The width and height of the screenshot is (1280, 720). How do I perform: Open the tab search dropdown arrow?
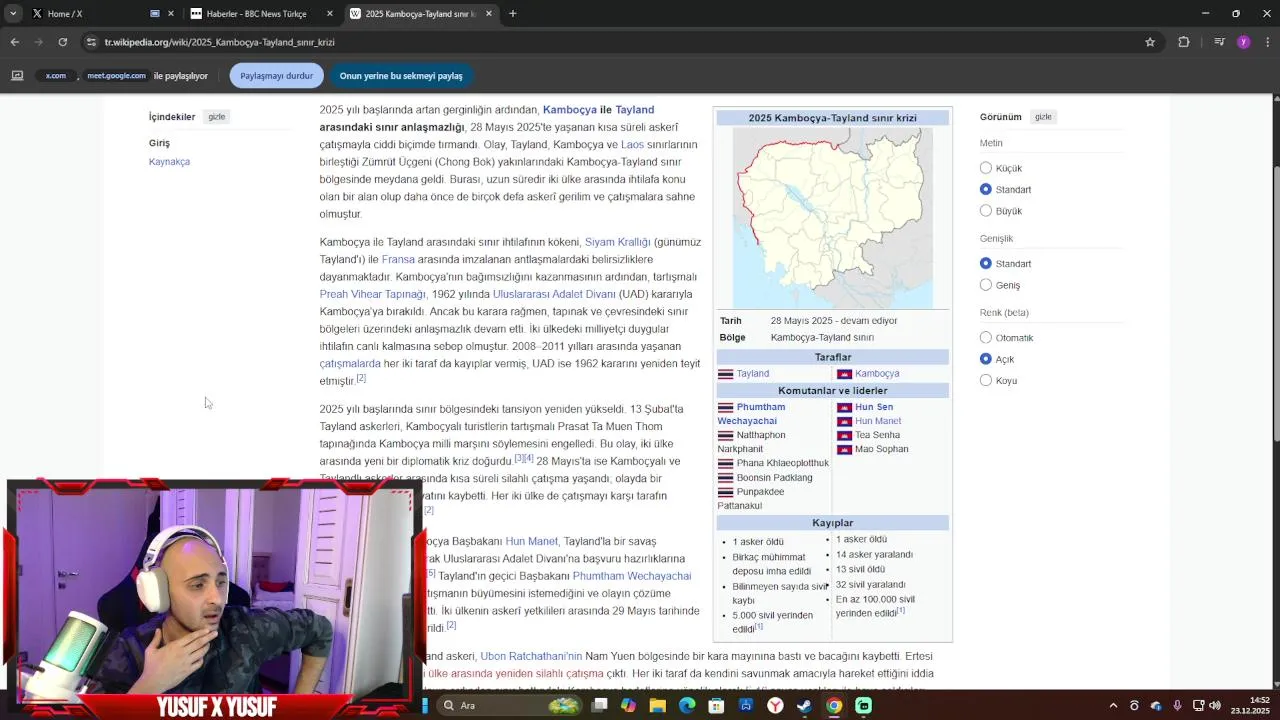[x=13, y=14]
